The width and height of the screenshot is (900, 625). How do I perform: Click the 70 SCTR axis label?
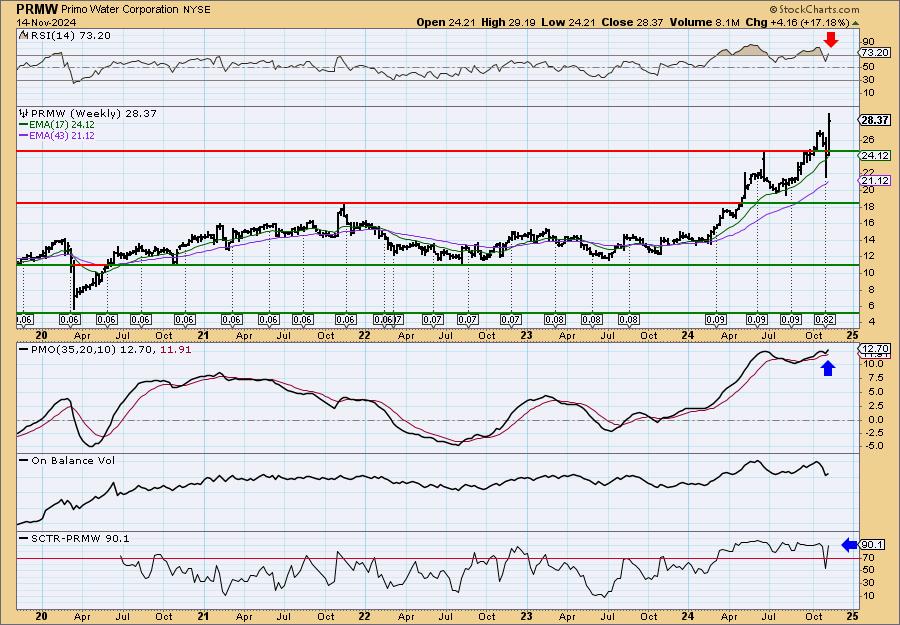(x=868, y=557)
